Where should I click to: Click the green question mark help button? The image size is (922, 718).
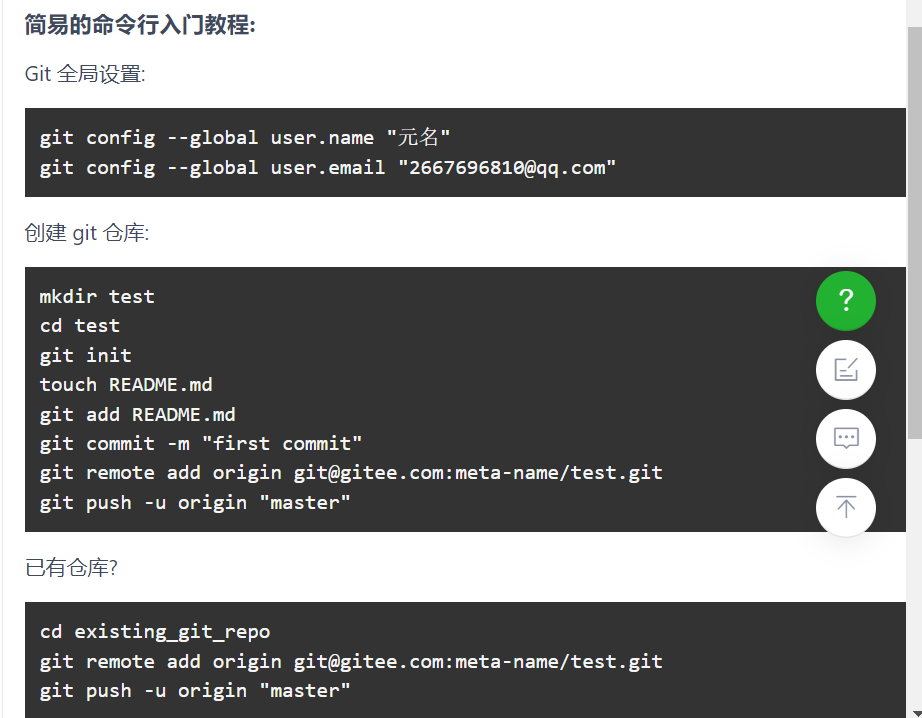point(846,301)
